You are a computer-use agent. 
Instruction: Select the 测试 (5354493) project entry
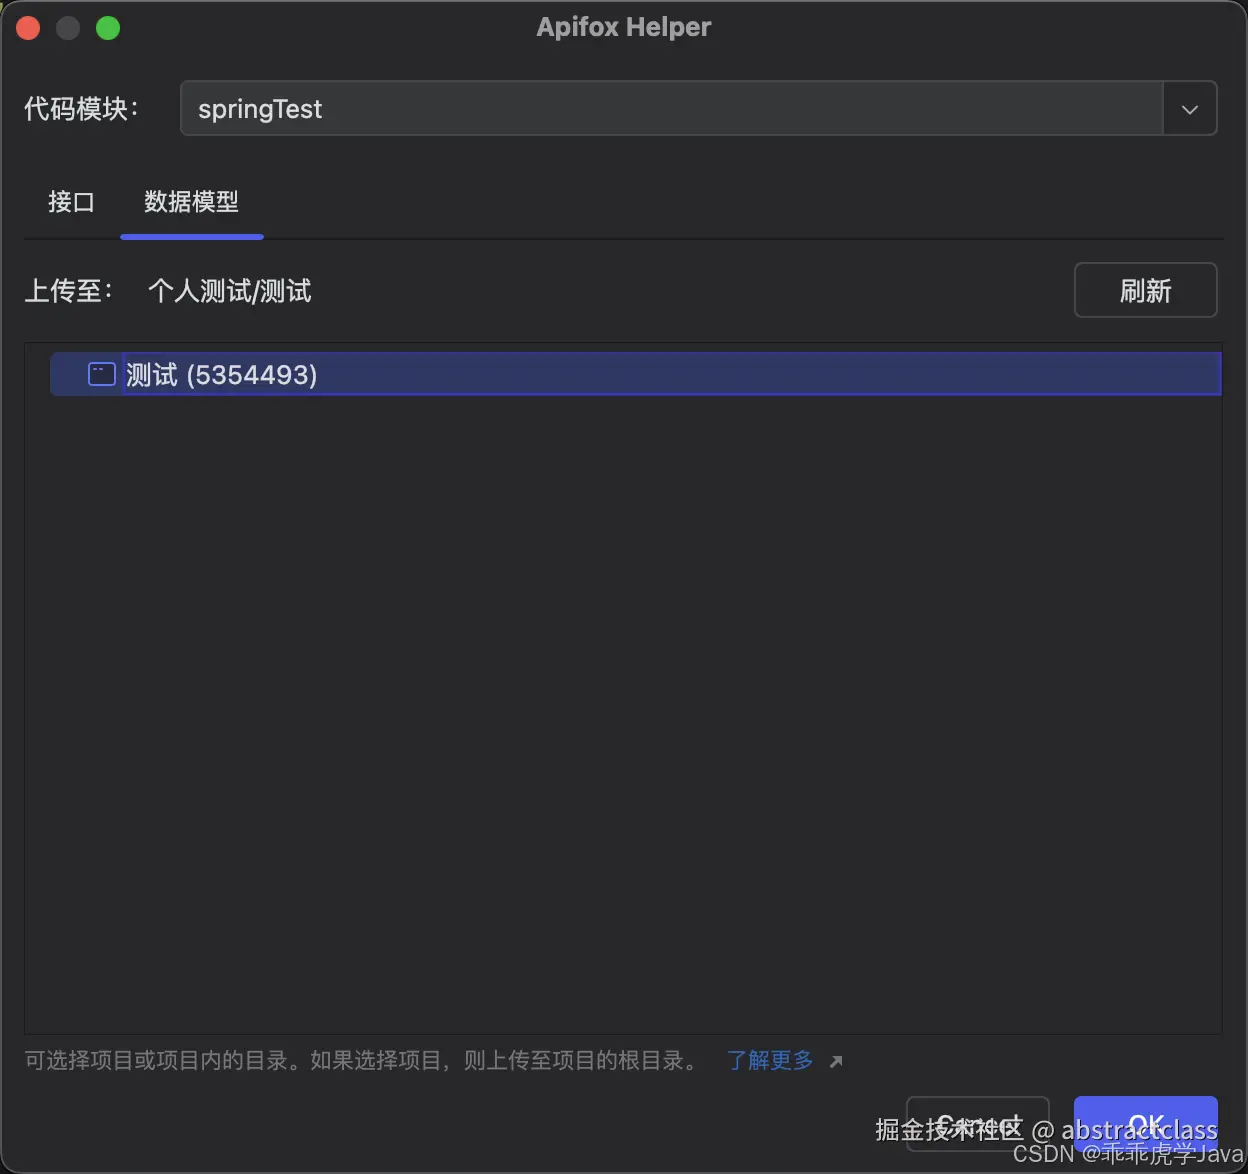point(222,373)
